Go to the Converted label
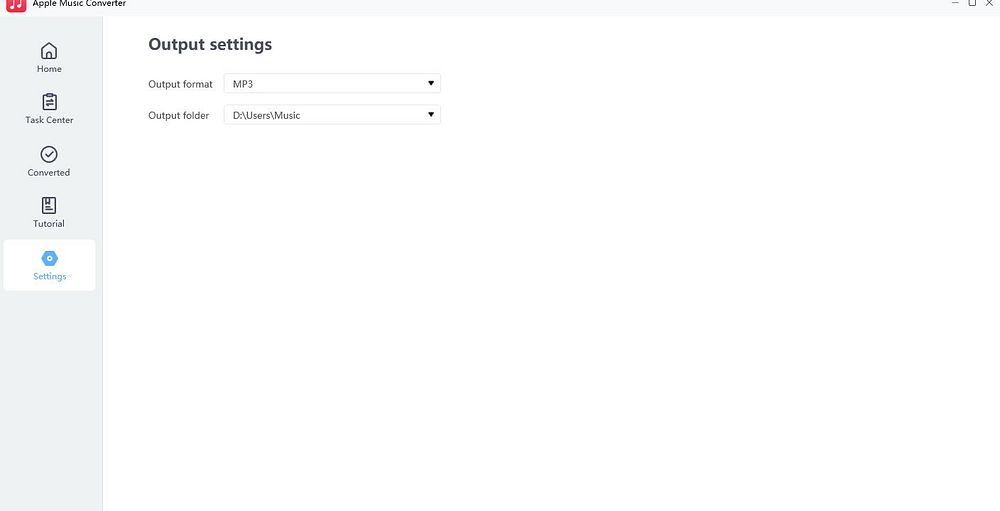1000x511 pixels. pyautogui.click(x=49, y=172)
